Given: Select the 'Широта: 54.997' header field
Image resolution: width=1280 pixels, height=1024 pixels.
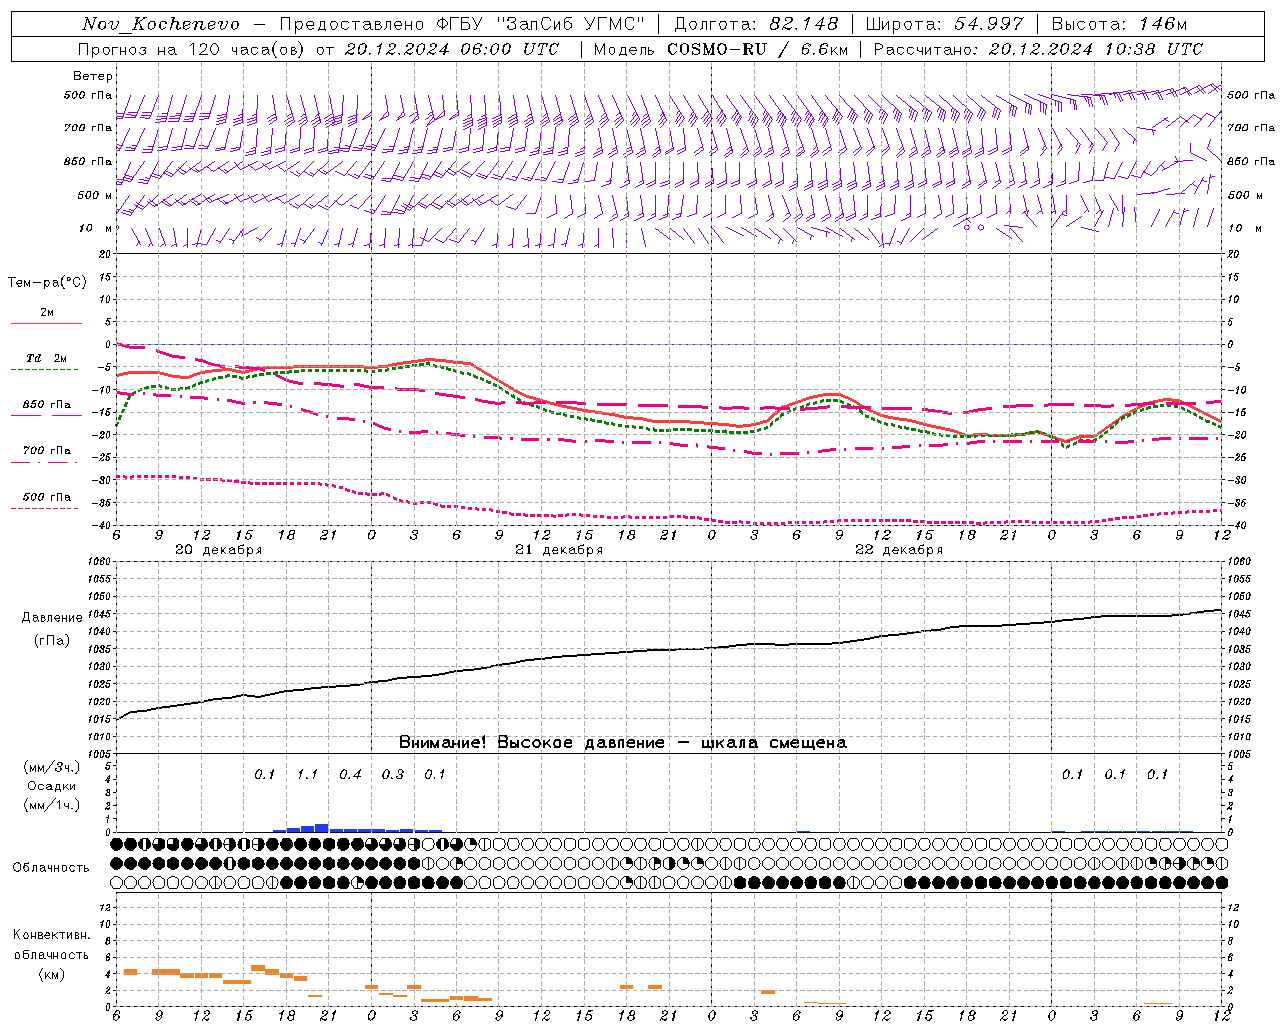Looking at the screenshot, I should [944, 24].
